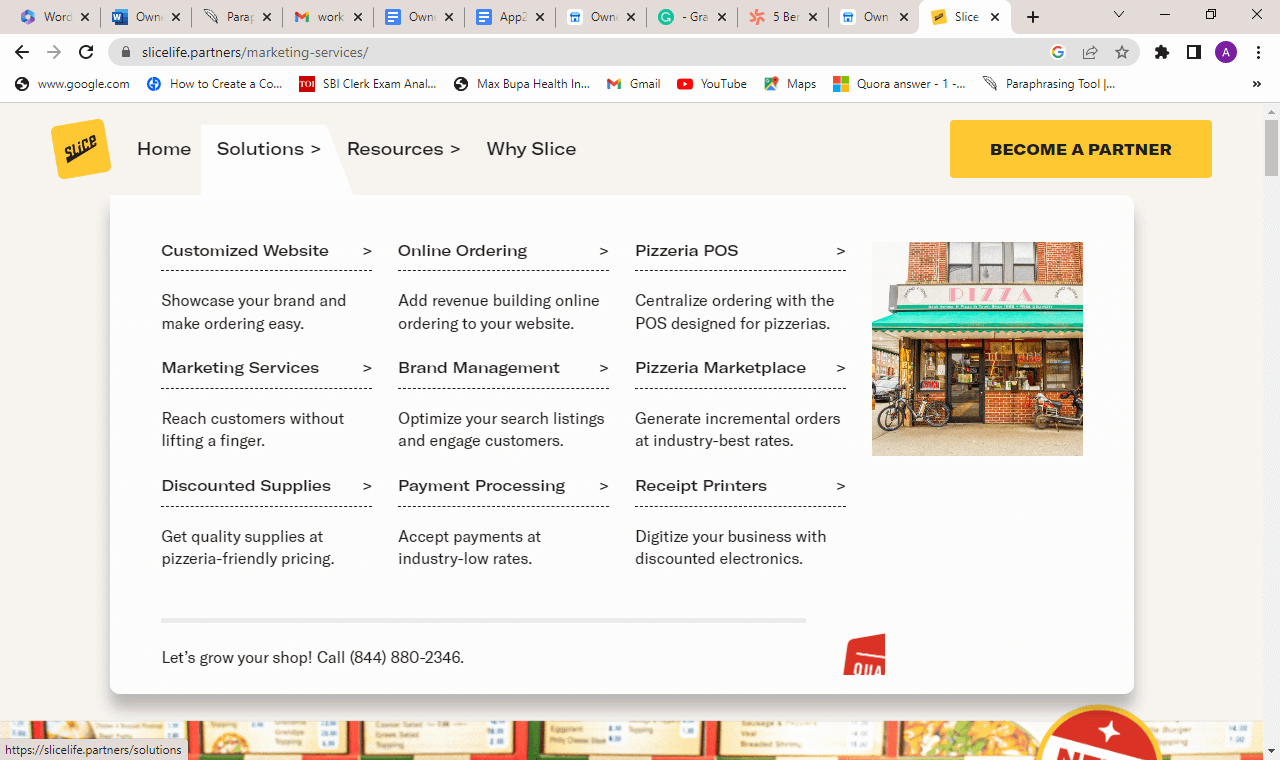The width and height of the screenshot is (1280, 760).
Task: Open the Online Ordering link
Action: point(462,251)
